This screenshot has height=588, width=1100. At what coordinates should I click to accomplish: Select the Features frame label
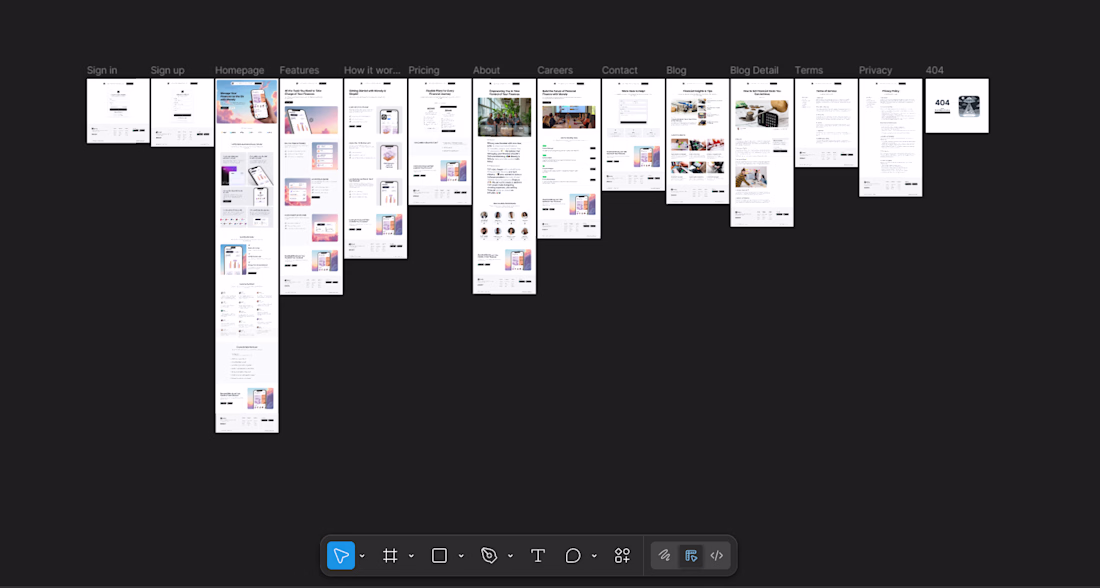click(300, 70)
